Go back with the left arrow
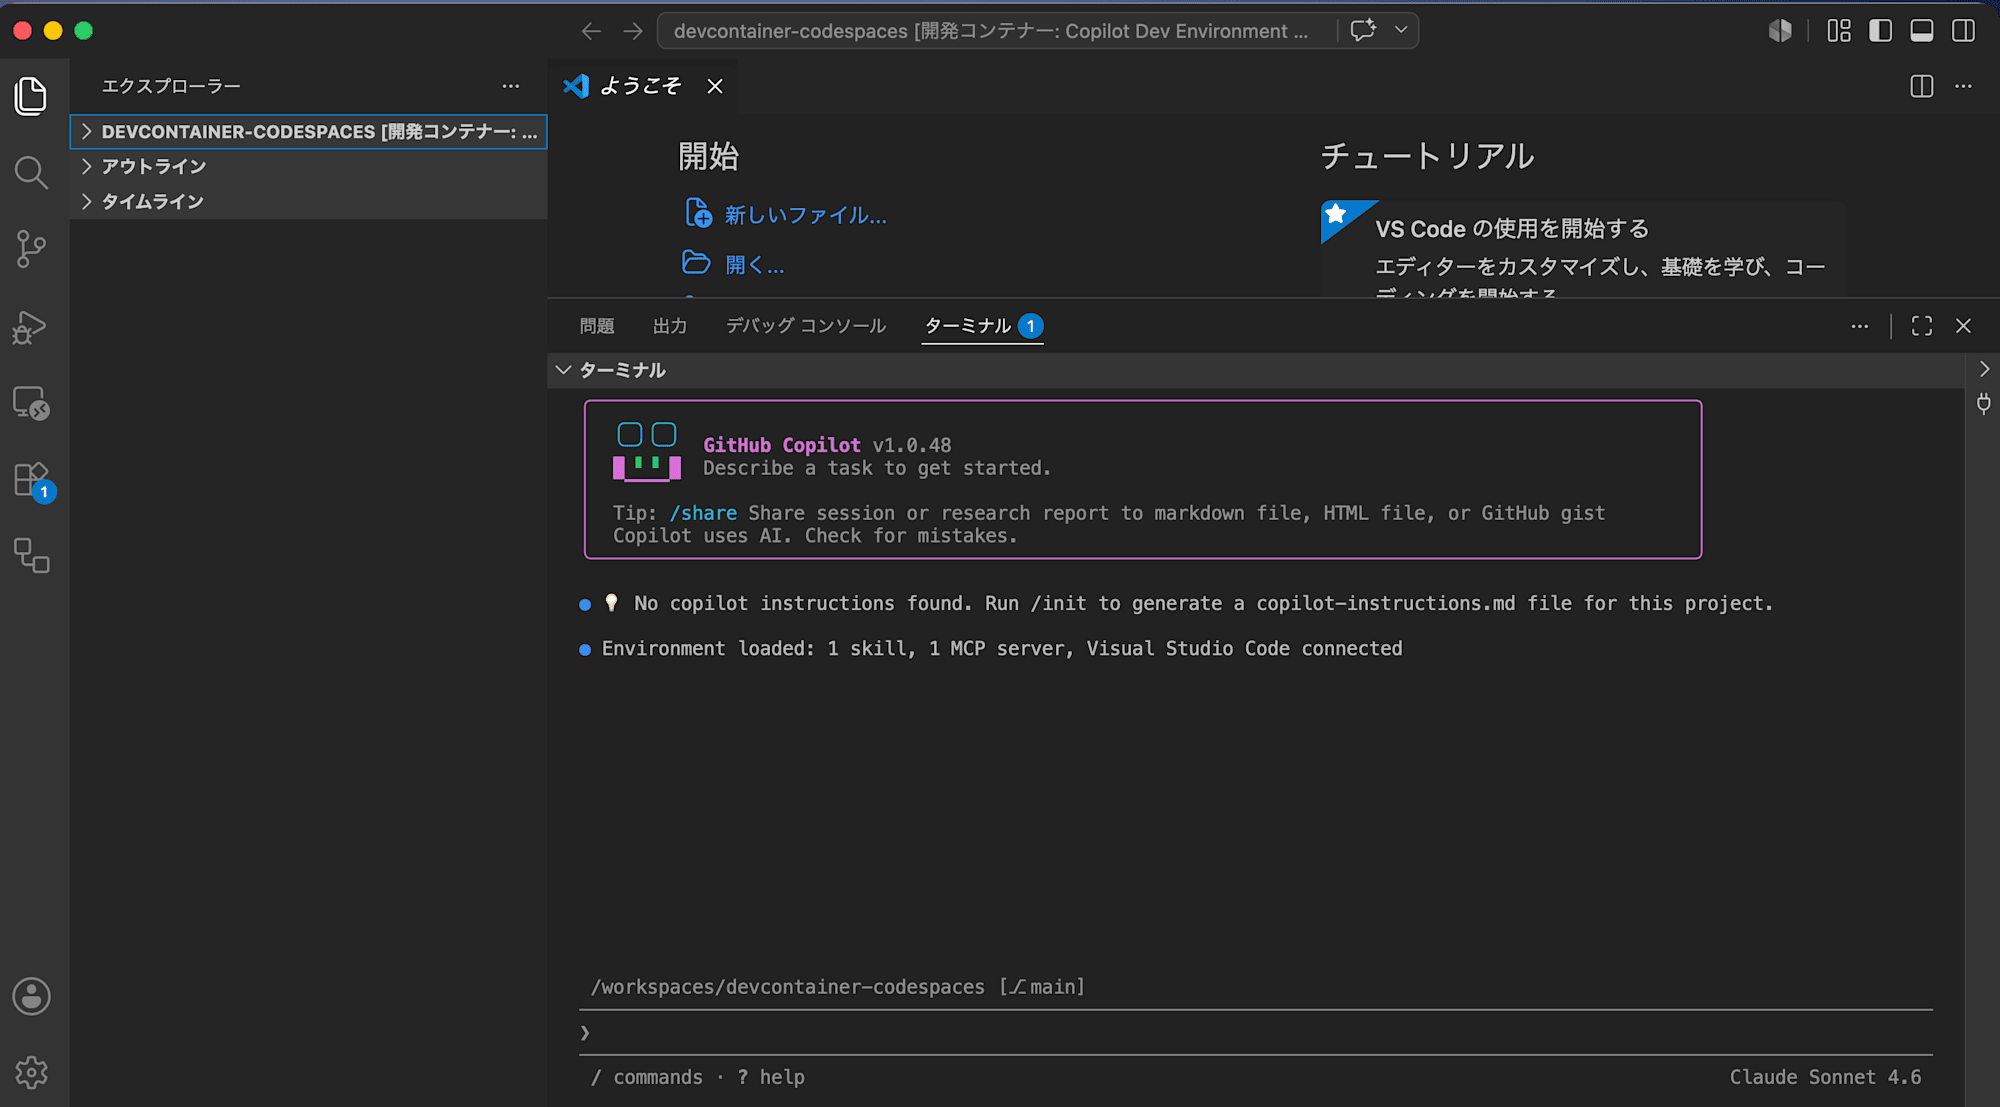Screen dimensions: 2000x1107 [591, 31]
